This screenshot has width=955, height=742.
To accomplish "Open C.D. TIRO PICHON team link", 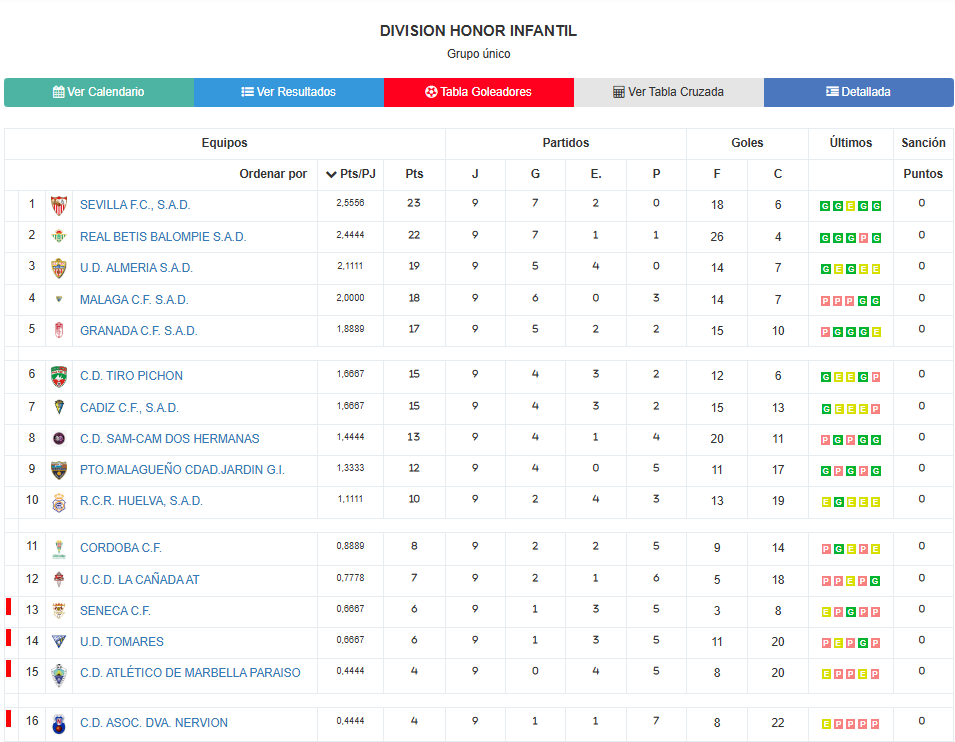I will pyautogui.click(x=132, y=376).
